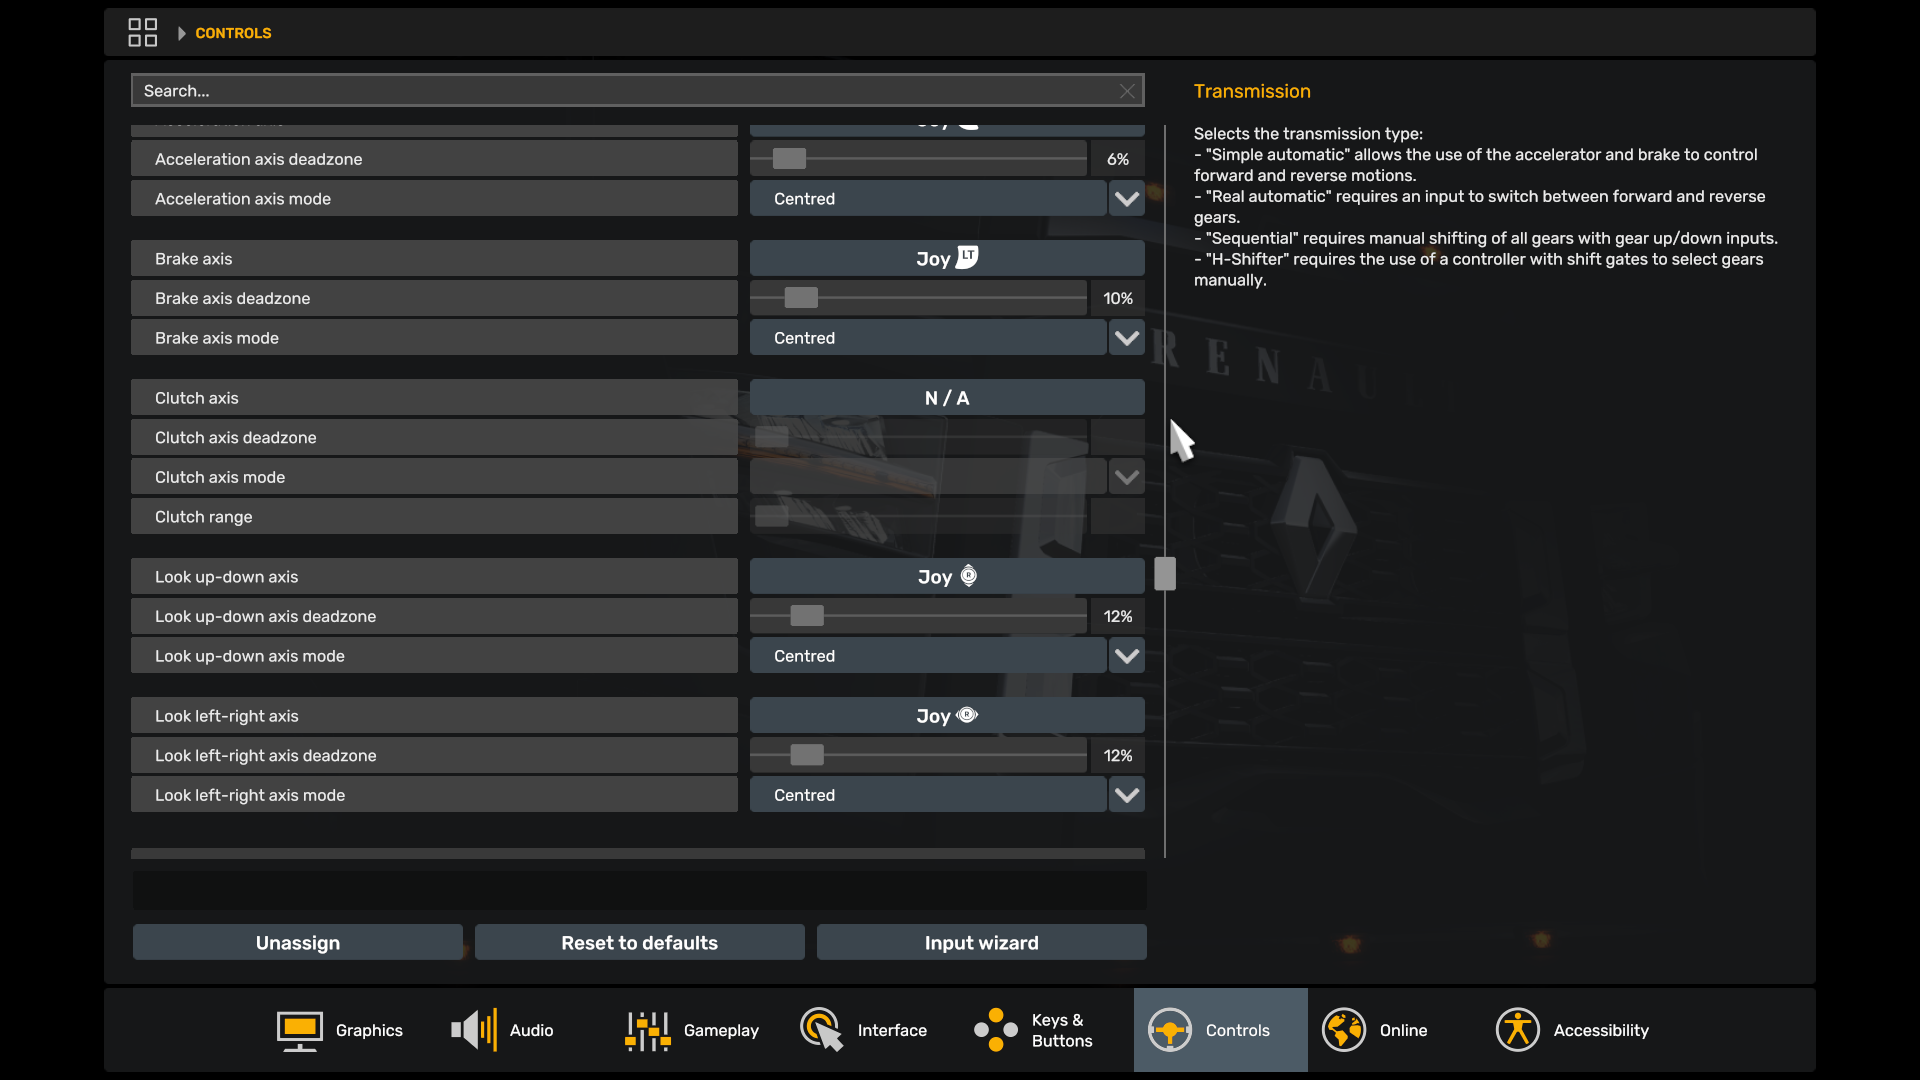Expand Brake axis mode dropdown
The width and height of the screenshot is (1920, 1080).
tap(1127, 338)
